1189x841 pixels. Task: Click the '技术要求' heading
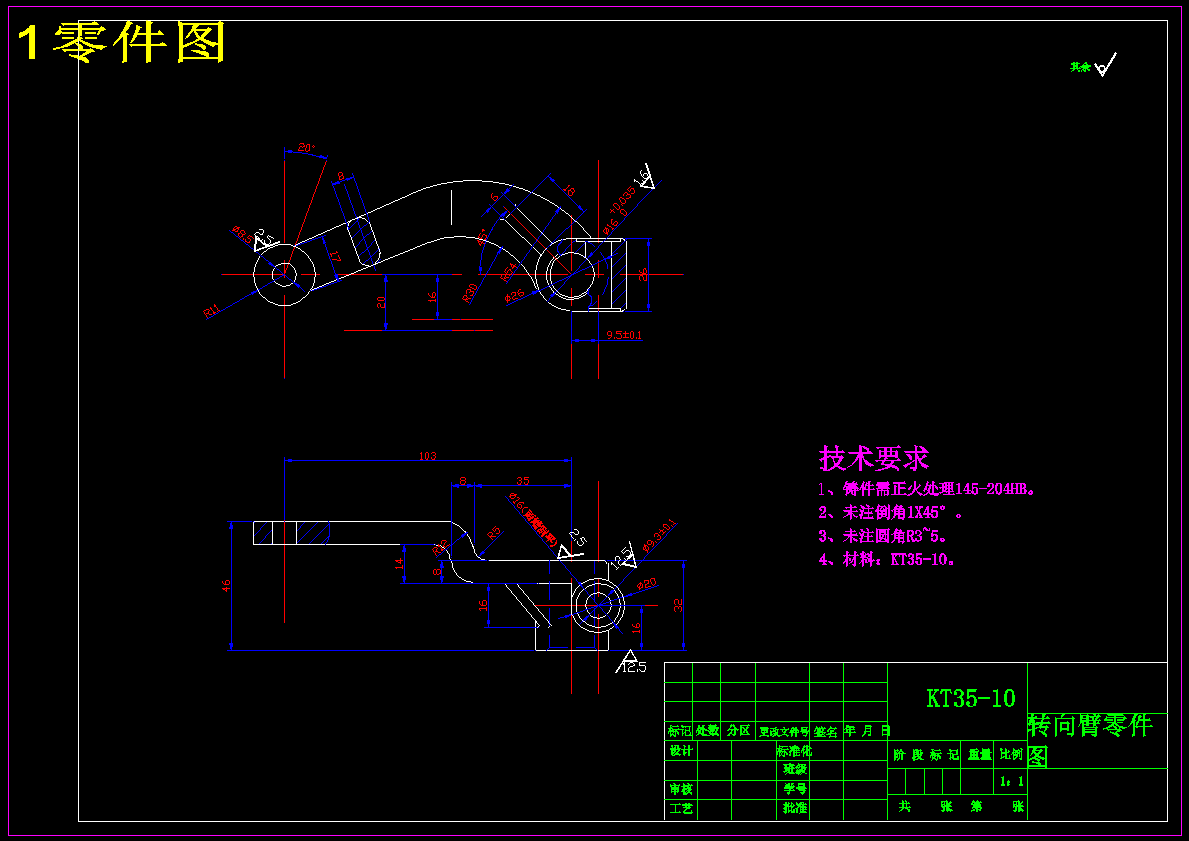click(x=874, y=458)
